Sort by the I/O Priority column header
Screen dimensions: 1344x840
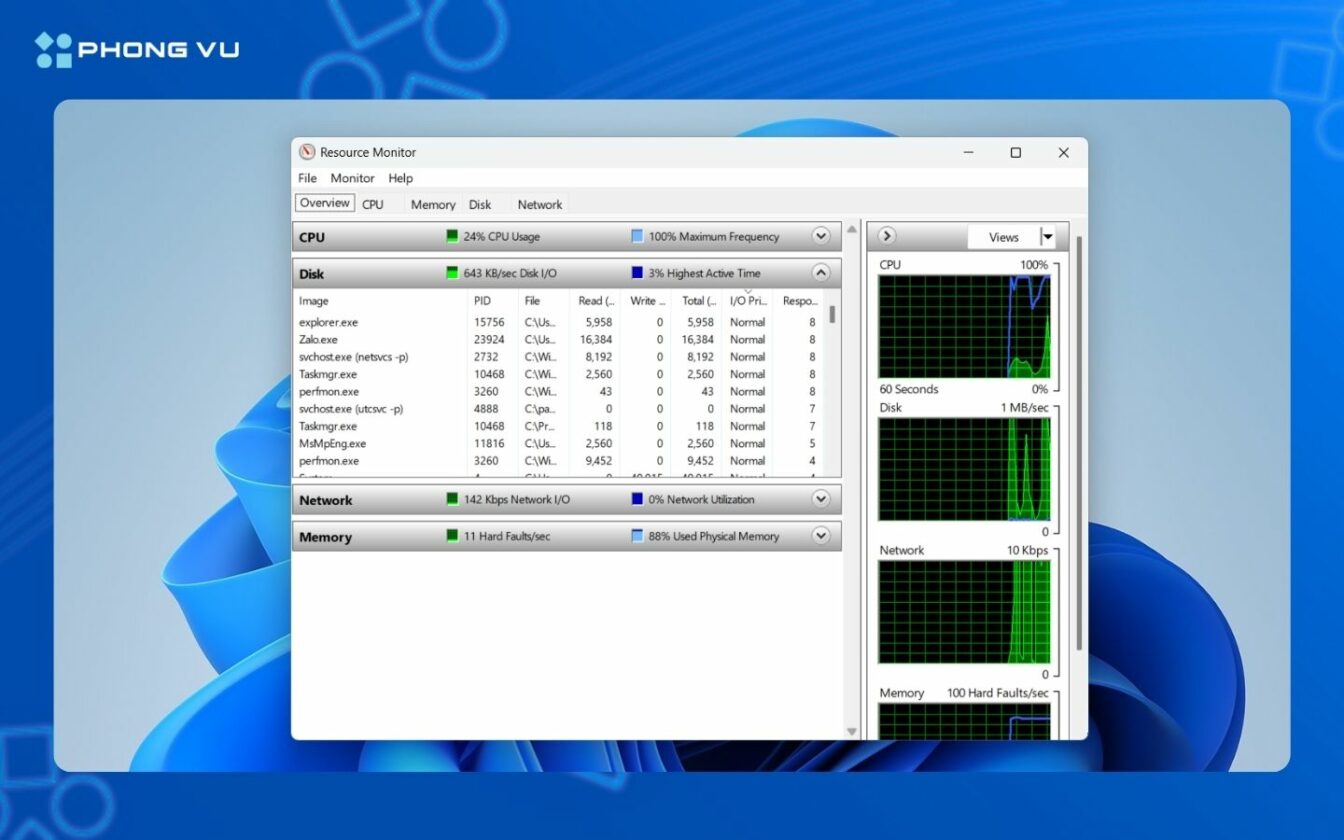point(748,301)
